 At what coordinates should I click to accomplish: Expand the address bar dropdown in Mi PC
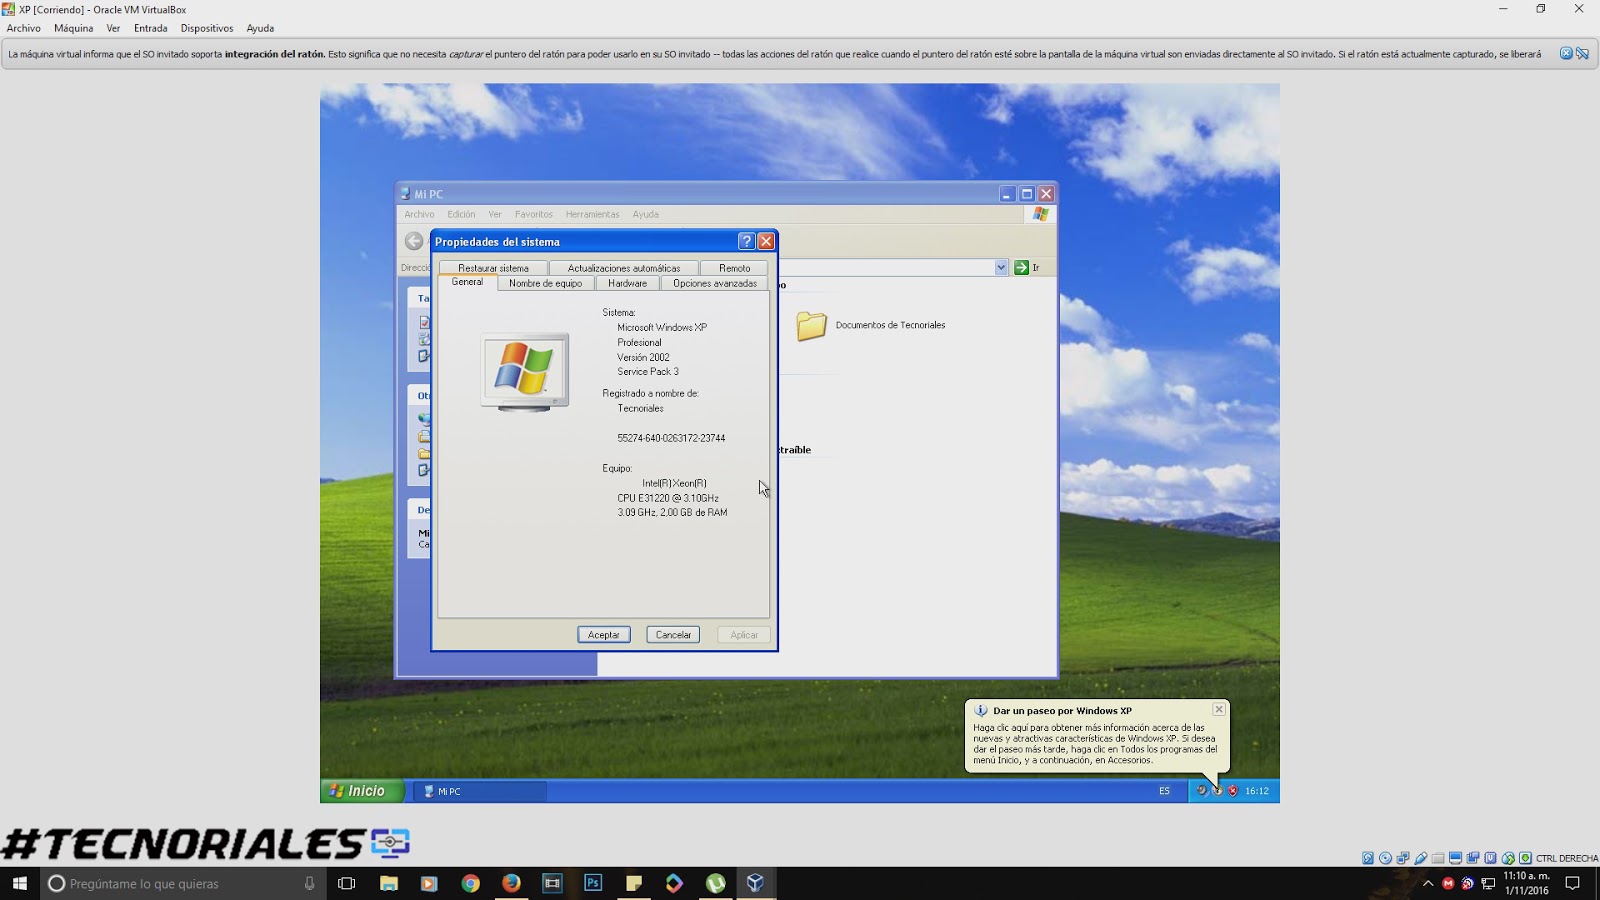click(x=1001, y=267)
